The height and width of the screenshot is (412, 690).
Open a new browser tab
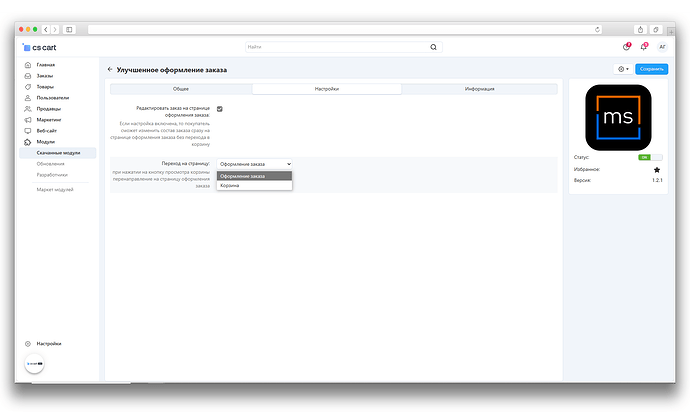pos(671,32)
